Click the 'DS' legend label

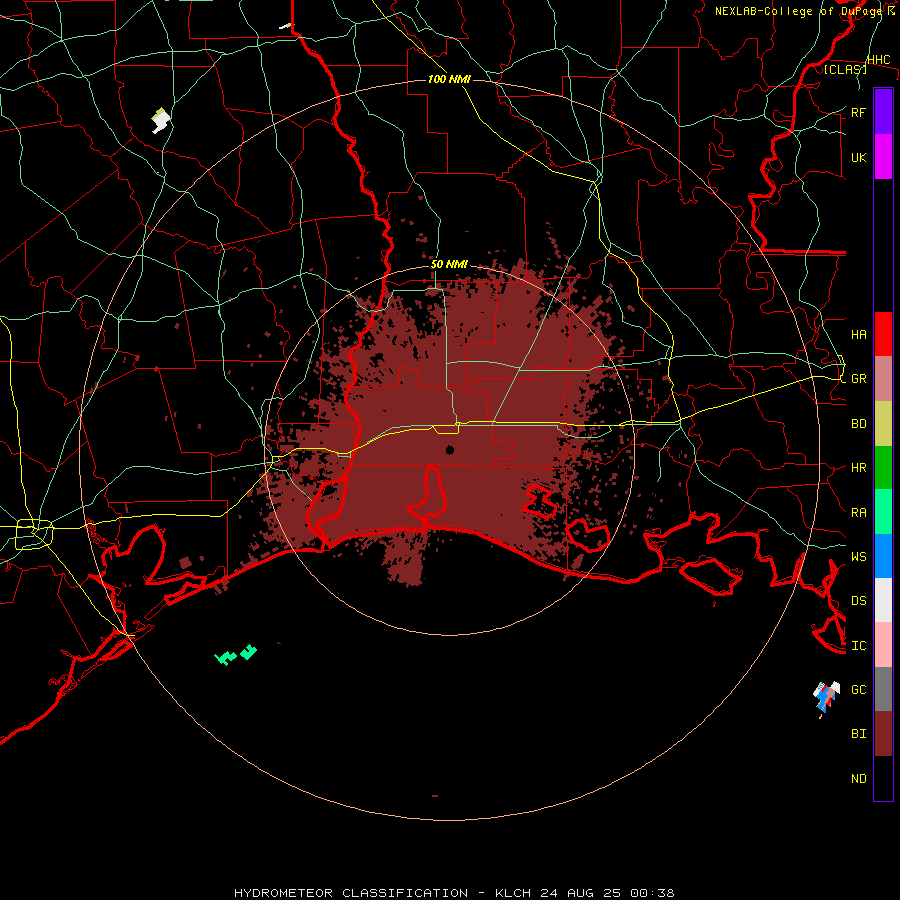tap(858, 600)
